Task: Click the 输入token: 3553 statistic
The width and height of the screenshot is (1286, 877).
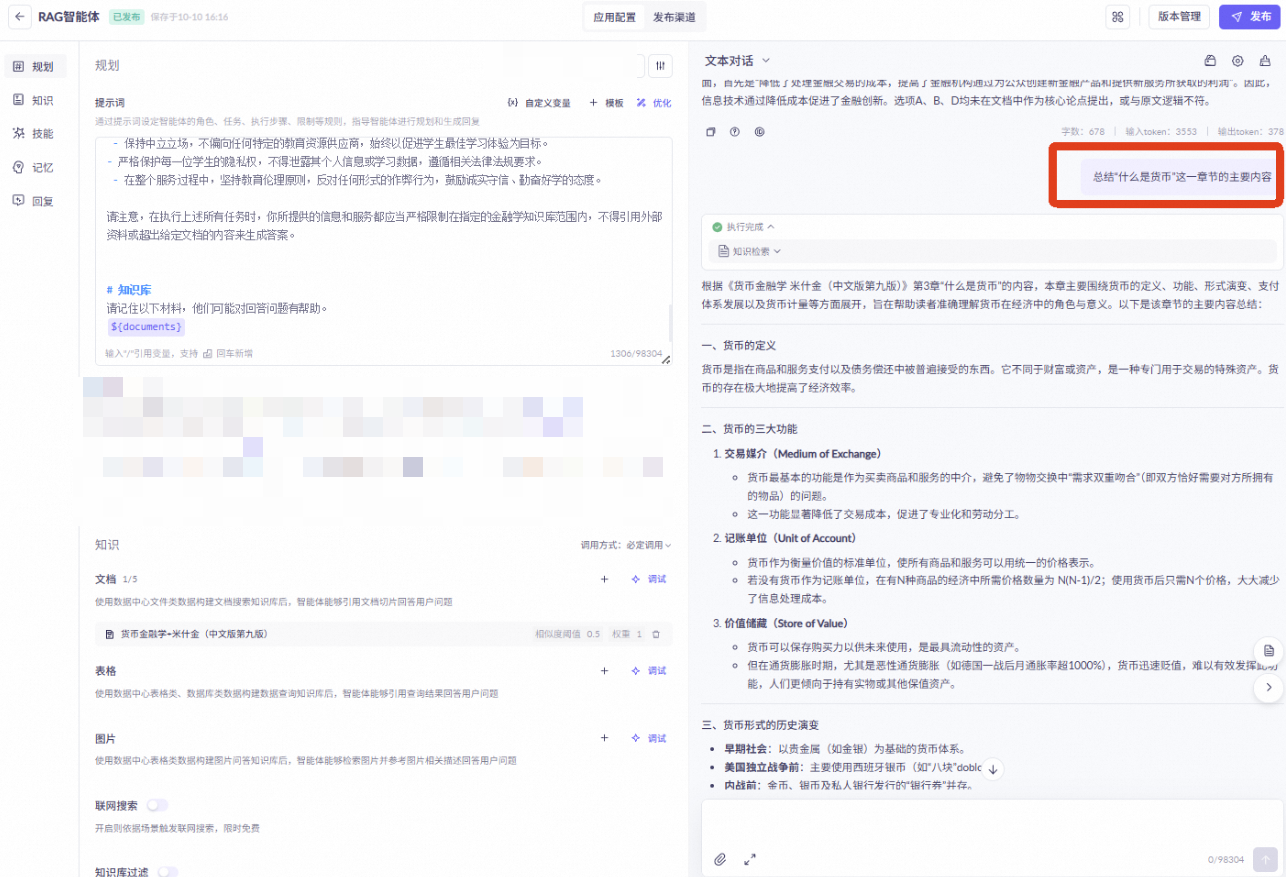Action: pyautogui.click(x=1161, y=131)
